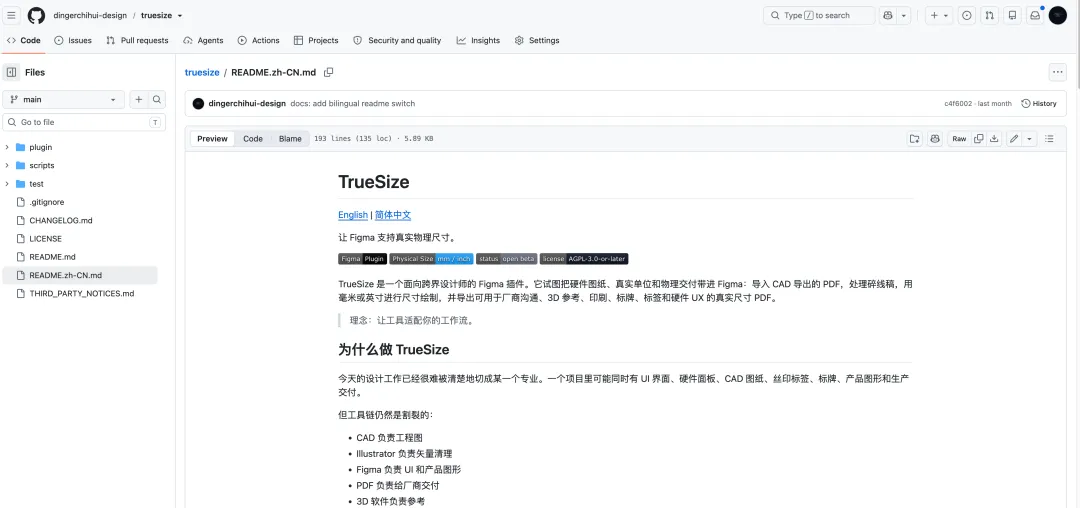The width and height of the screenshot is (1080, 508).
Task: Expand the plugin folder
Action: [7, 147]
